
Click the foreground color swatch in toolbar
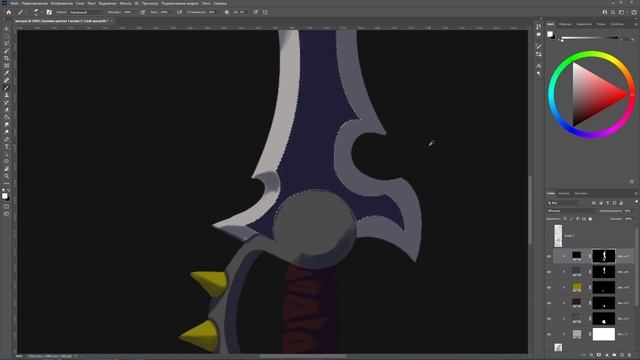(x=4, y=196)
